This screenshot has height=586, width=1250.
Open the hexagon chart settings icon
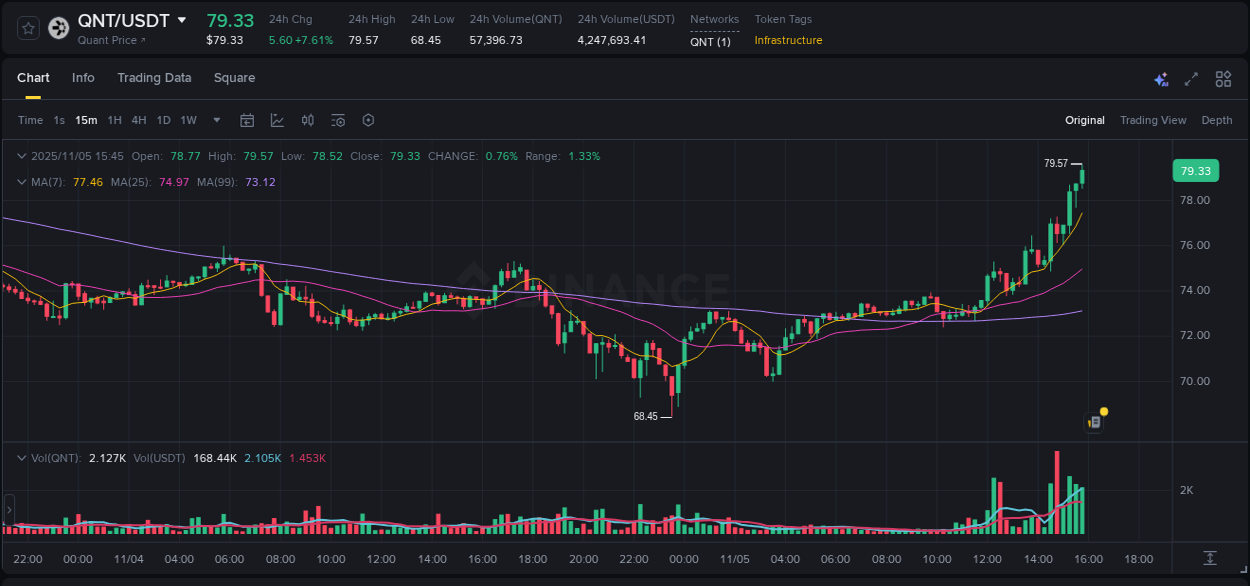[x=368, y=120]
